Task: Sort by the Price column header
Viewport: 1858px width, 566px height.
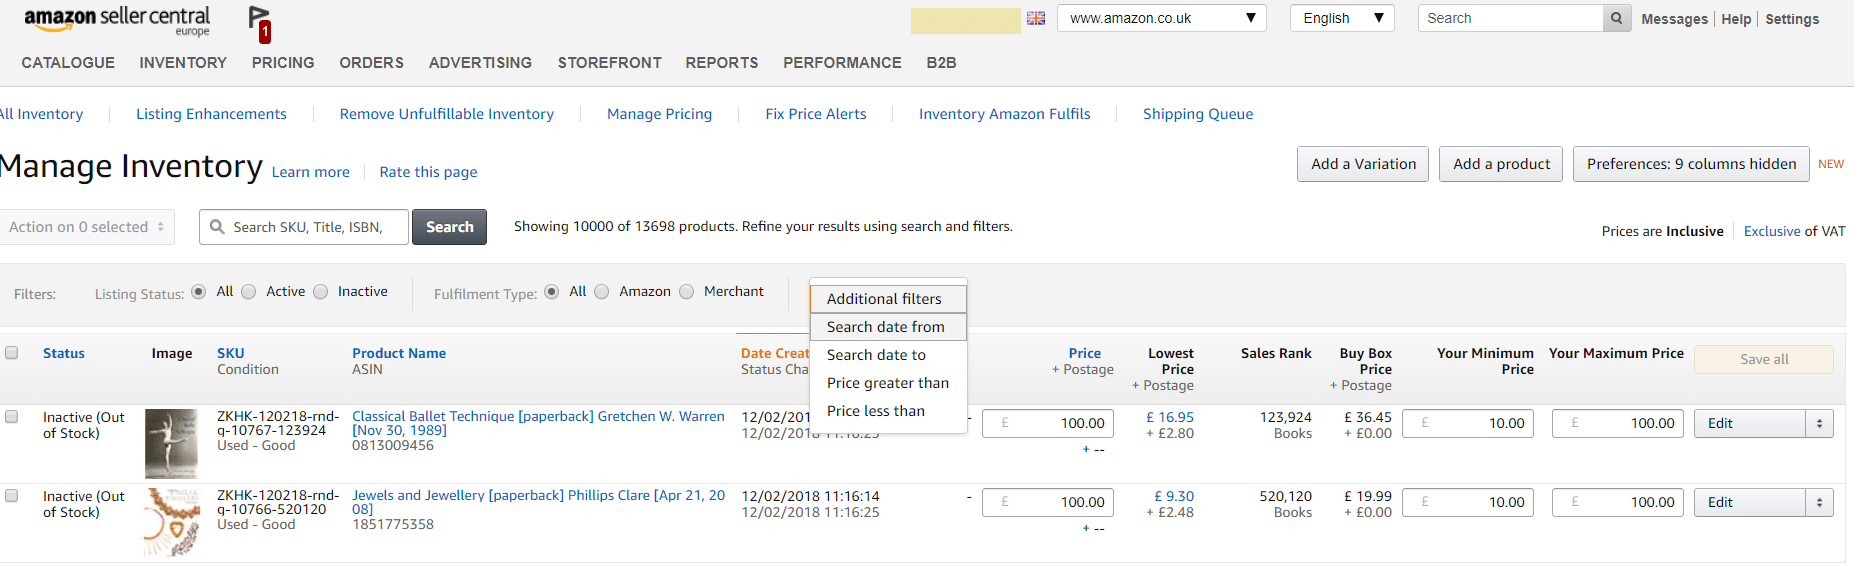Action: [1084, 353]
